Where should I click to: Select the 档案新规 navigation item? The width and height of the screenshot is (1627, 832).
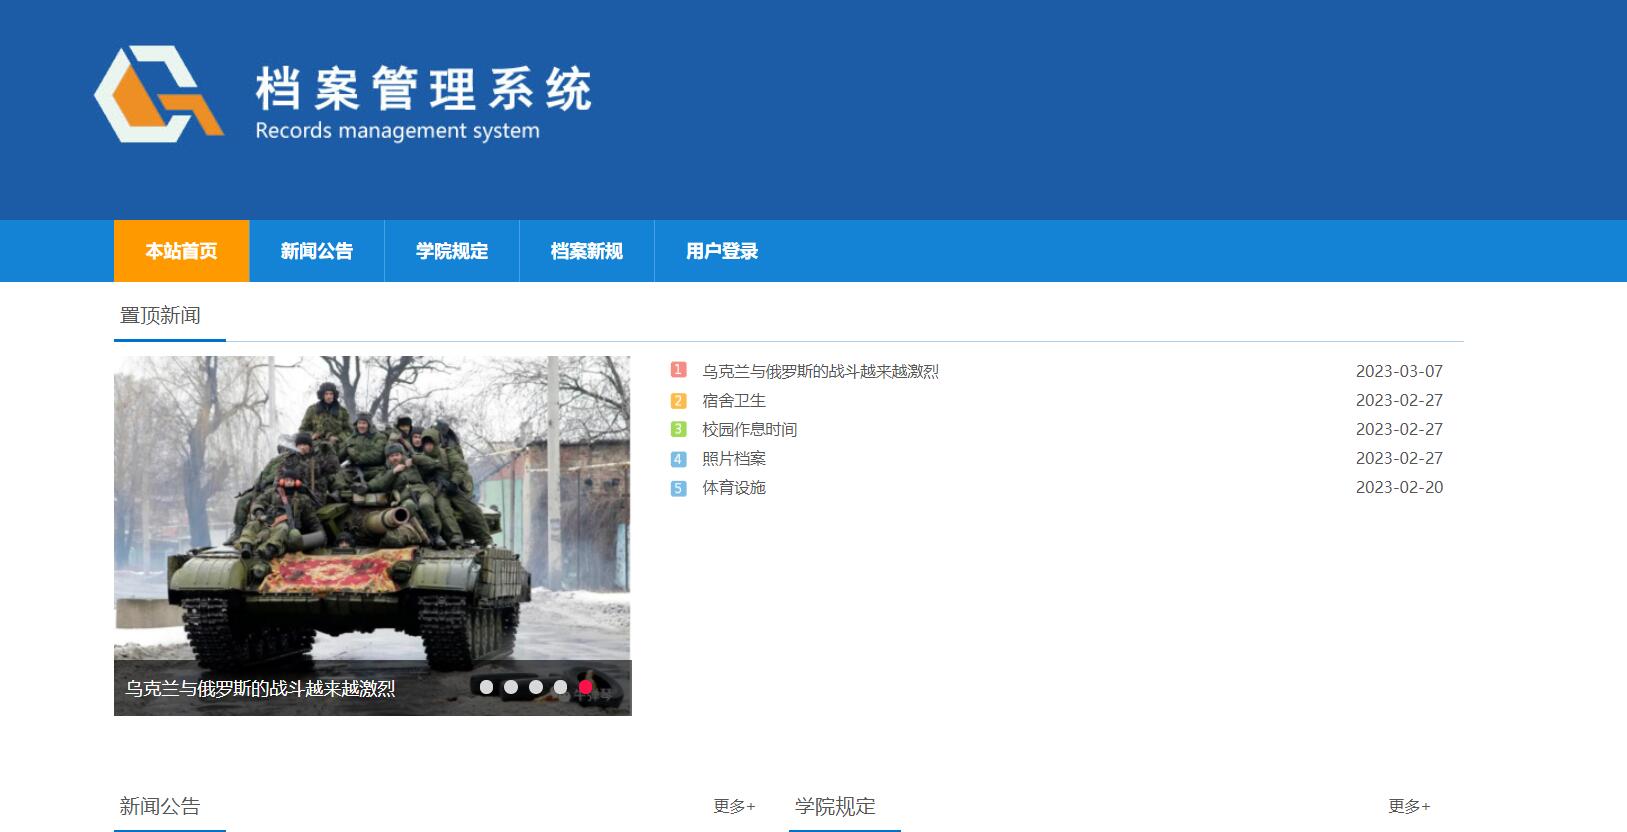[x=587, y=251]
